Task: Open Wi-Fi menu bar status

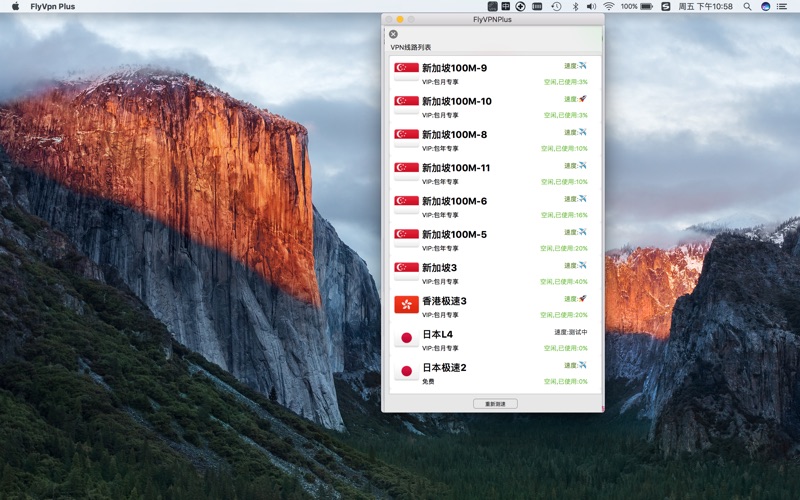Action: pos(609,7)
